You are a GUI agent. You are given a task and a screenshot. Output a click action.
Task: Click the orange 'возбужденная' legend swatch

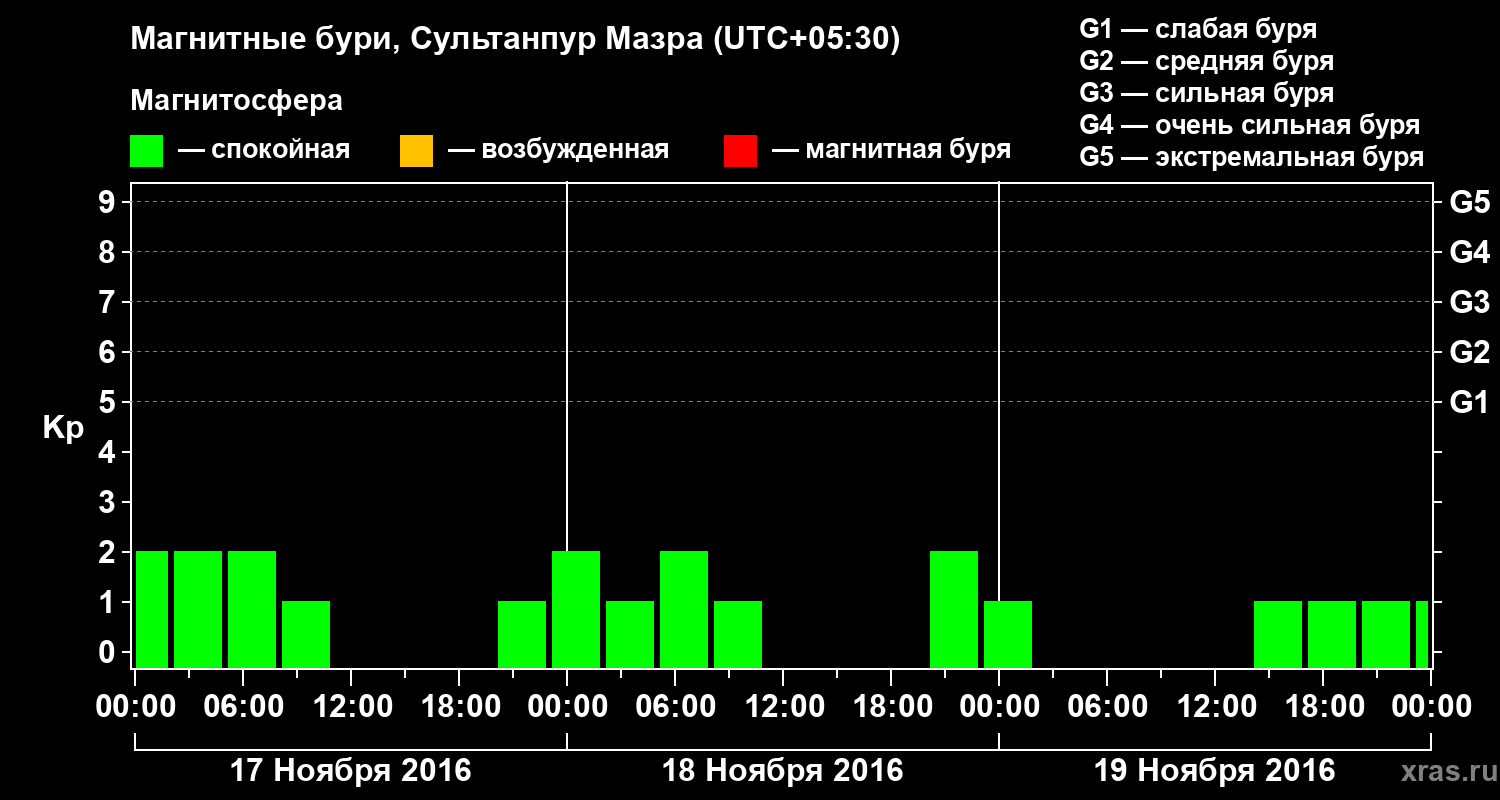416,151
